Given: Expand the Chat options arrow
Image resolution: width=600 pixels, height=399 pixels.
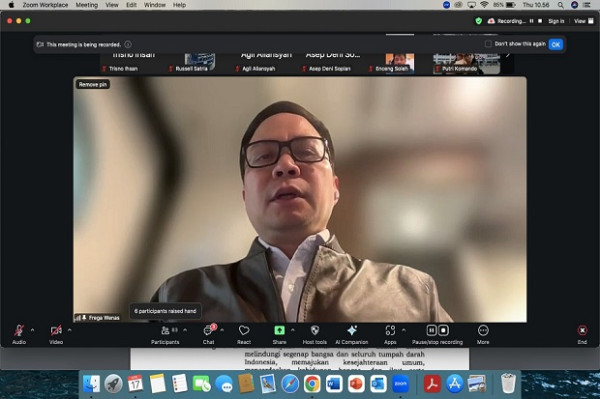Looking at the screenshot, I should click(x=222, y=330).
